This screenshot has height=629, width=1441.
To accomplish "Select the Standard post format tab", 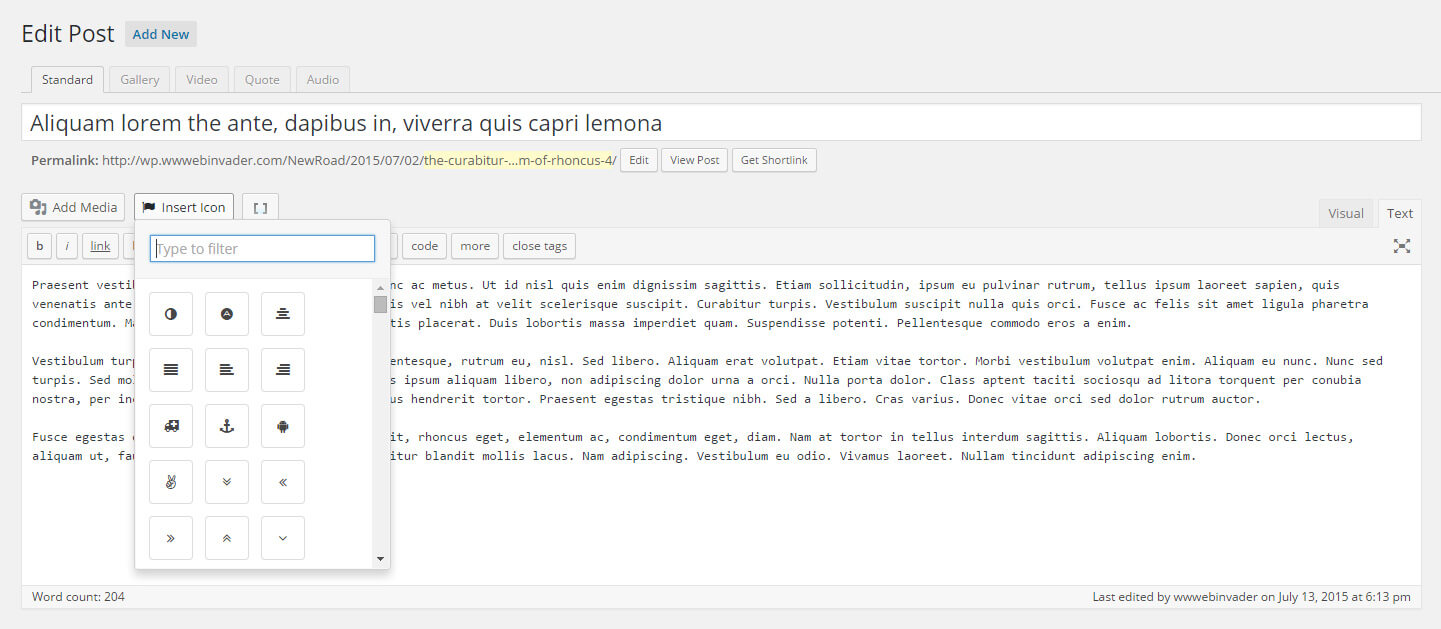I will tap(68, 80).
